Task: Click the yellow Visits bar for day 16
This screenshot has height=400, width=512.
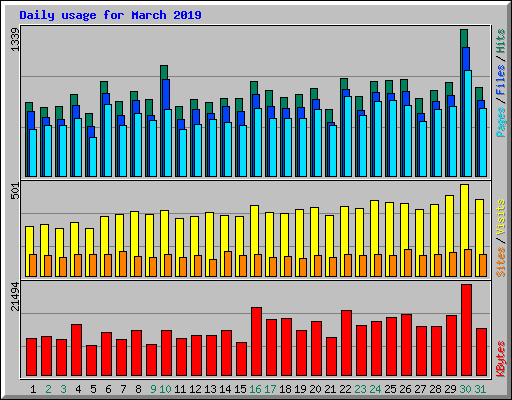Action: [x=254, y=229]
